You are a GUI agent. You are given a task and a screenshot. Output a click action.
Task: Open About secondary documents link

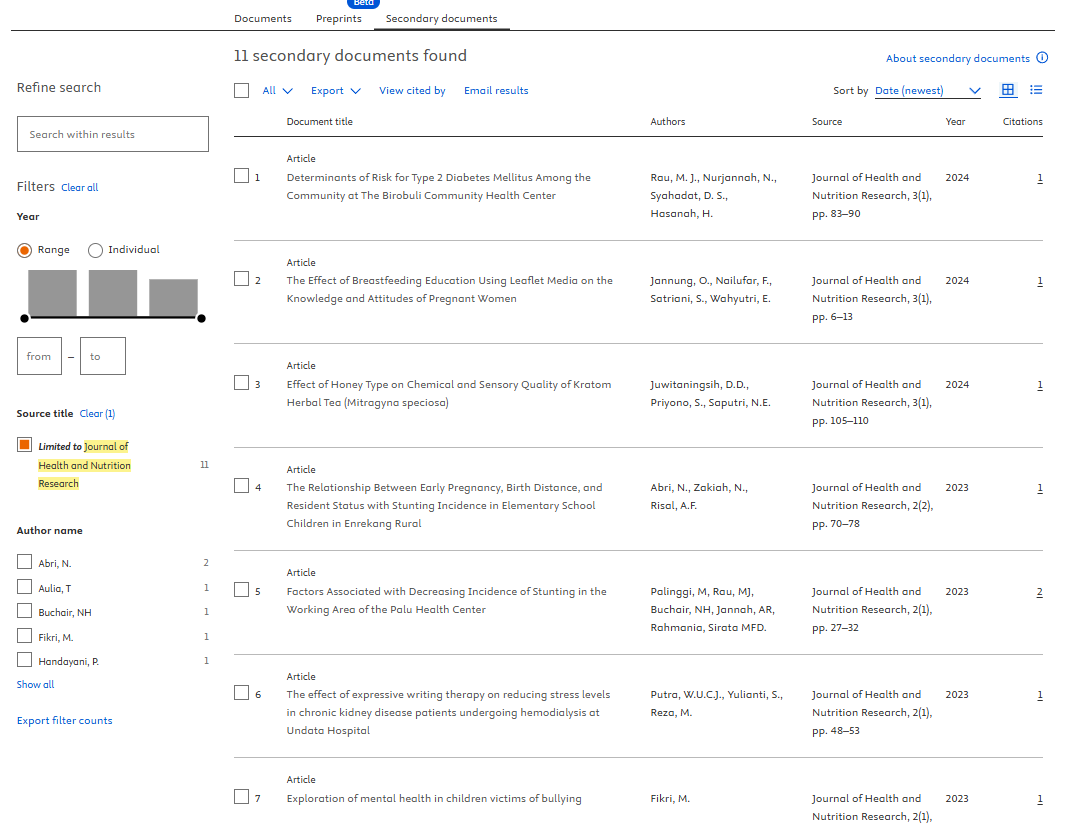coord(958,58)
